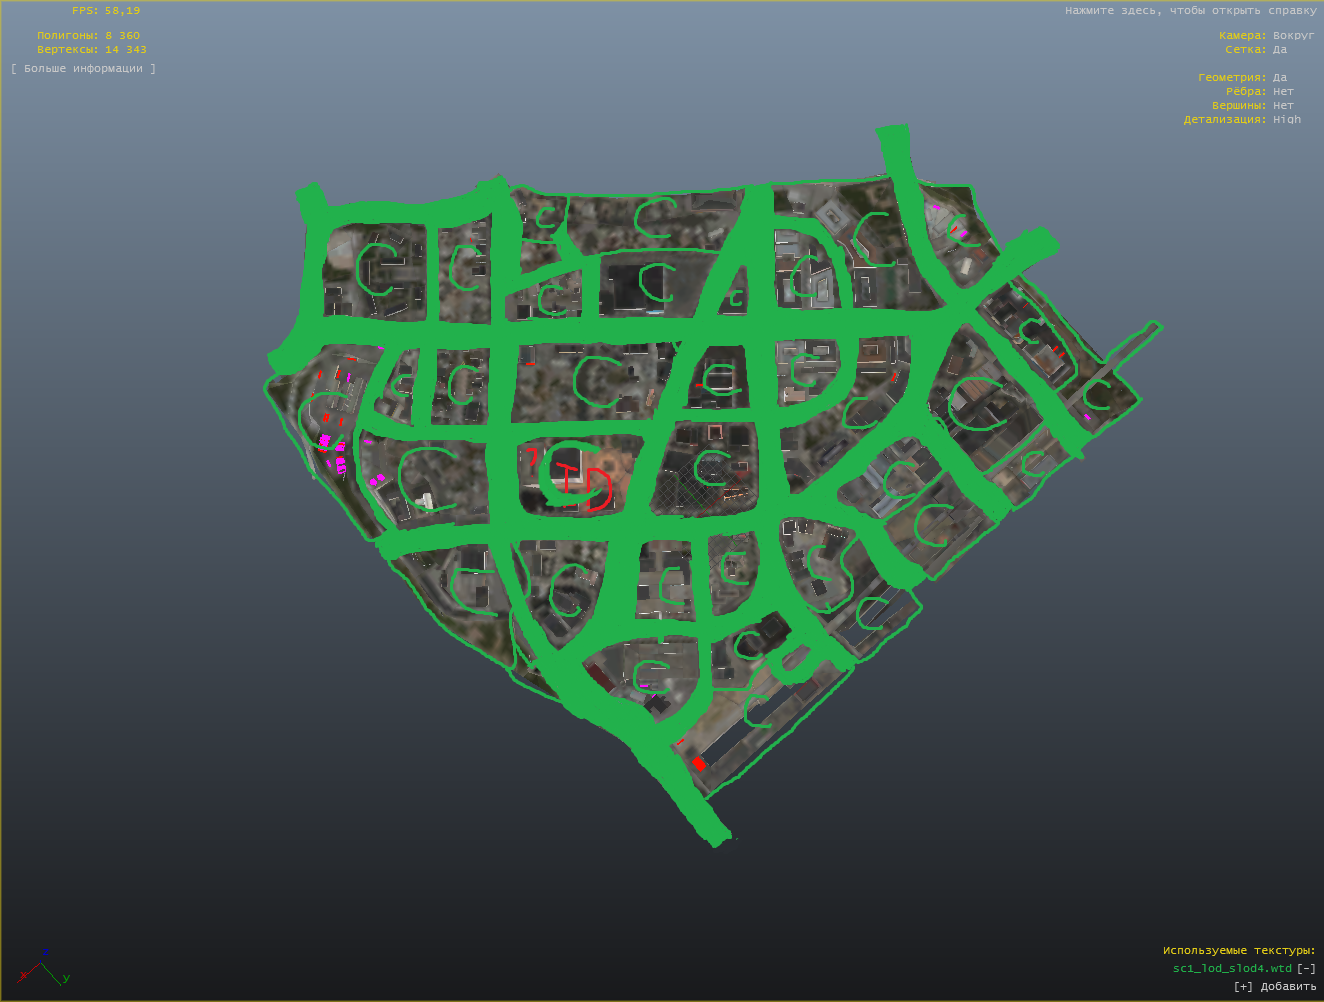Open the sc1_lod_slod4.wtd texture file
Viewport: 1324px width, 1002px height.
tap(1232, 968)
